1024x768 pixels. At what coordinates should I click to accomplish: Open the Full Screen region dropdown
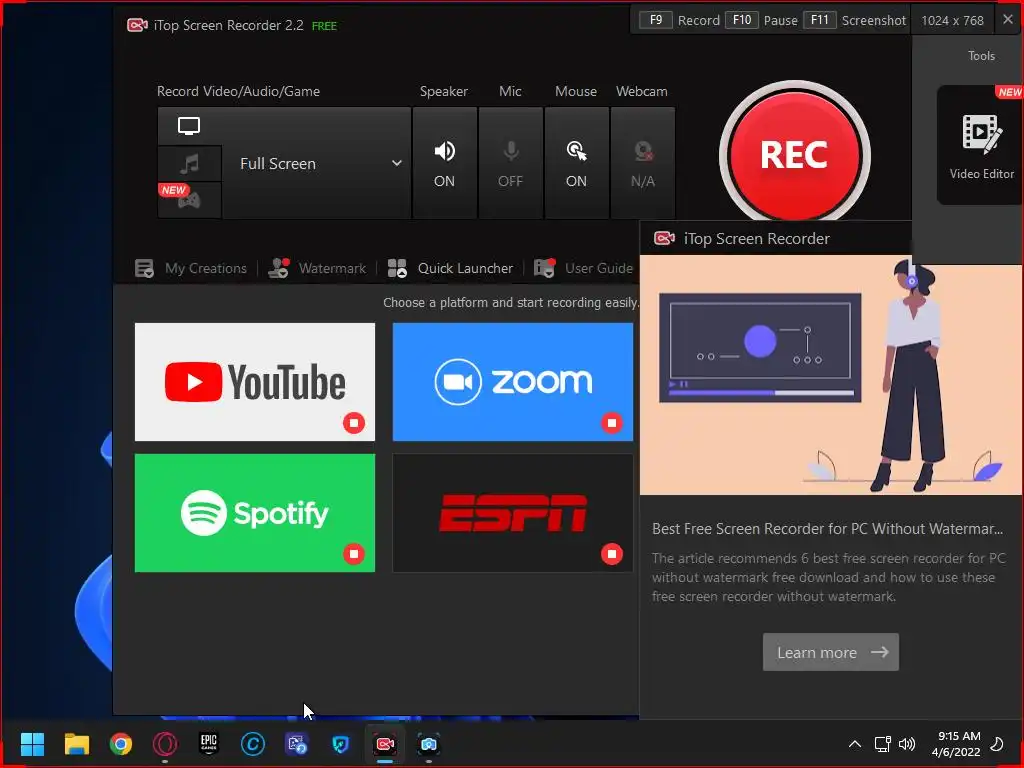click(317, 163)
